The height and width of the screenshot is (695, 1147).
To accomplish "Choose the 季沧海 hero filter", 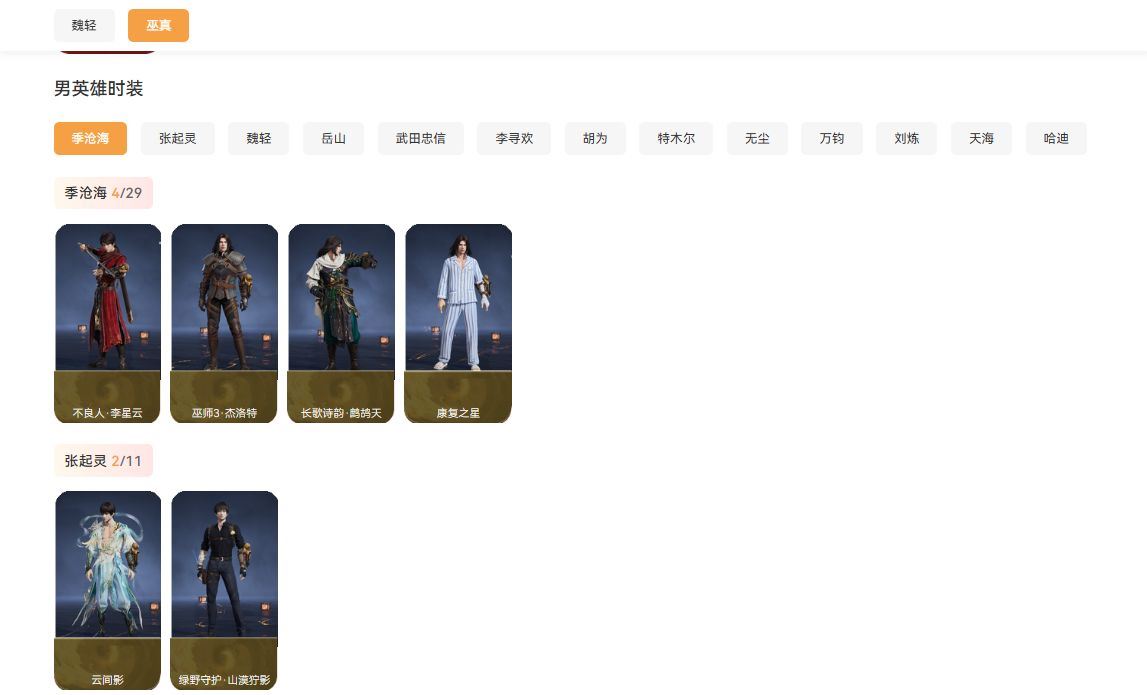I will click(91, 138).
